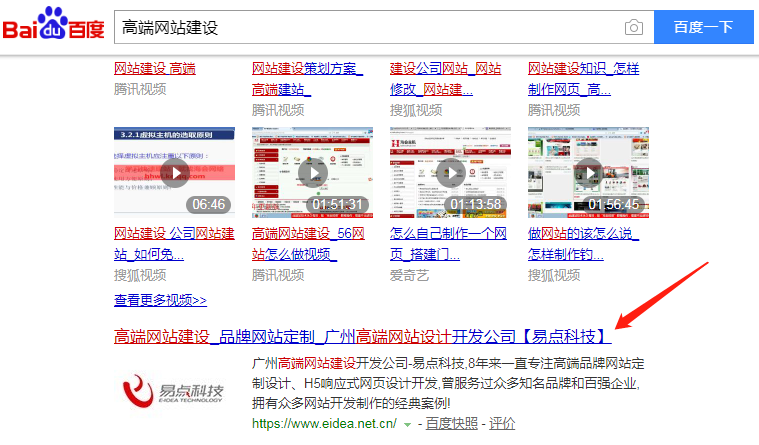Click the 易点科技 company logo thumbnail
Image resolution: width=759 pixels, height=445 pixels.
point(173,391)
